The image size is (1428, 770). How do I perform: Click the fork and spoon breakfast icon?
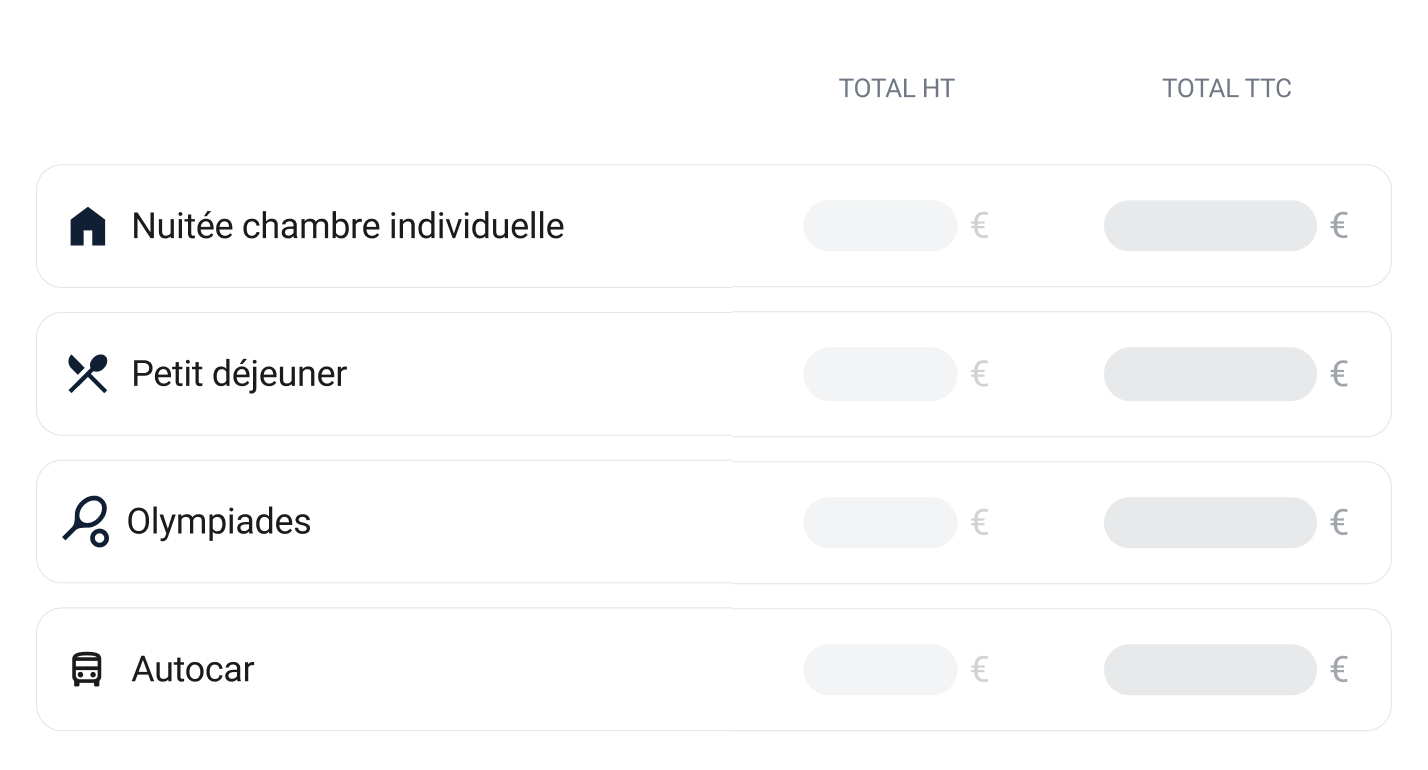[88, 374]
